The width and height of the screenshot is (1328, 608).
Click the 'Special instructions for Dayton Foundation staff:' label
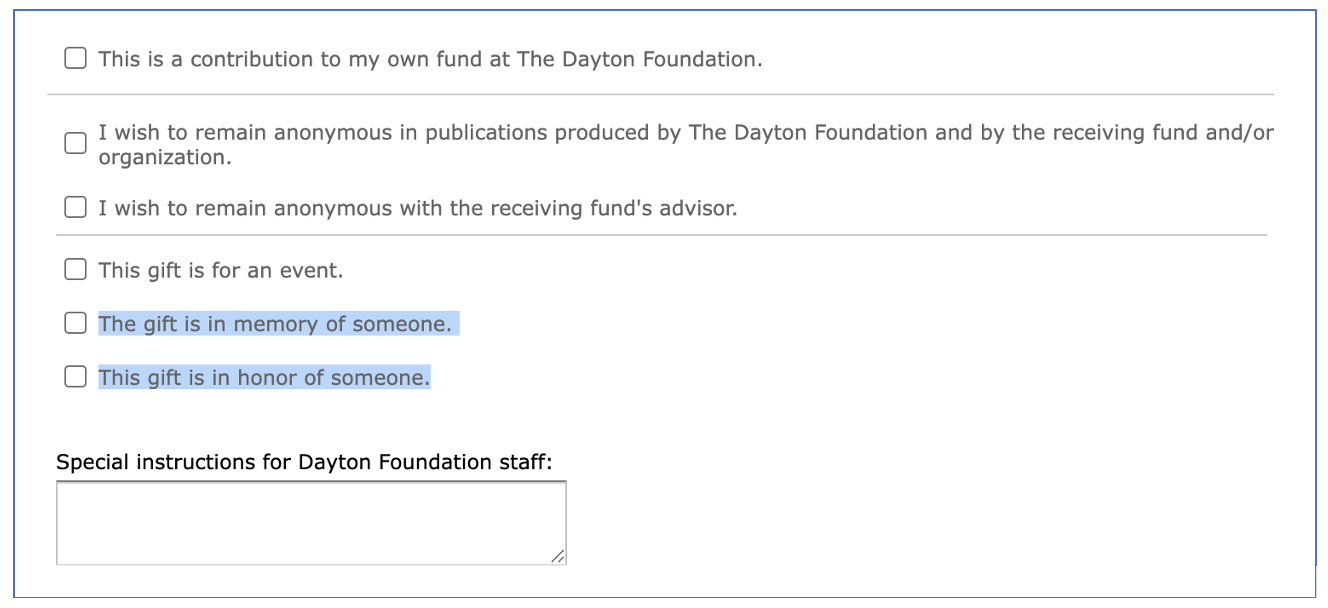point(304,462)
